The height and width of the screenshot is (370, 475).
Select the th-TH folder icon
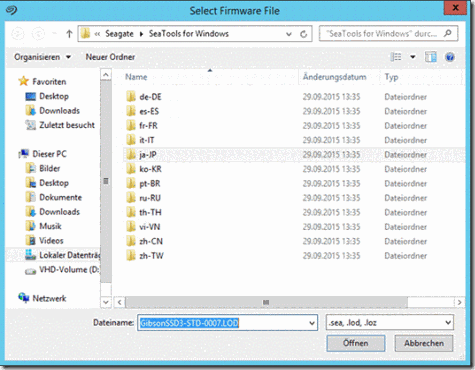point(131,212)
